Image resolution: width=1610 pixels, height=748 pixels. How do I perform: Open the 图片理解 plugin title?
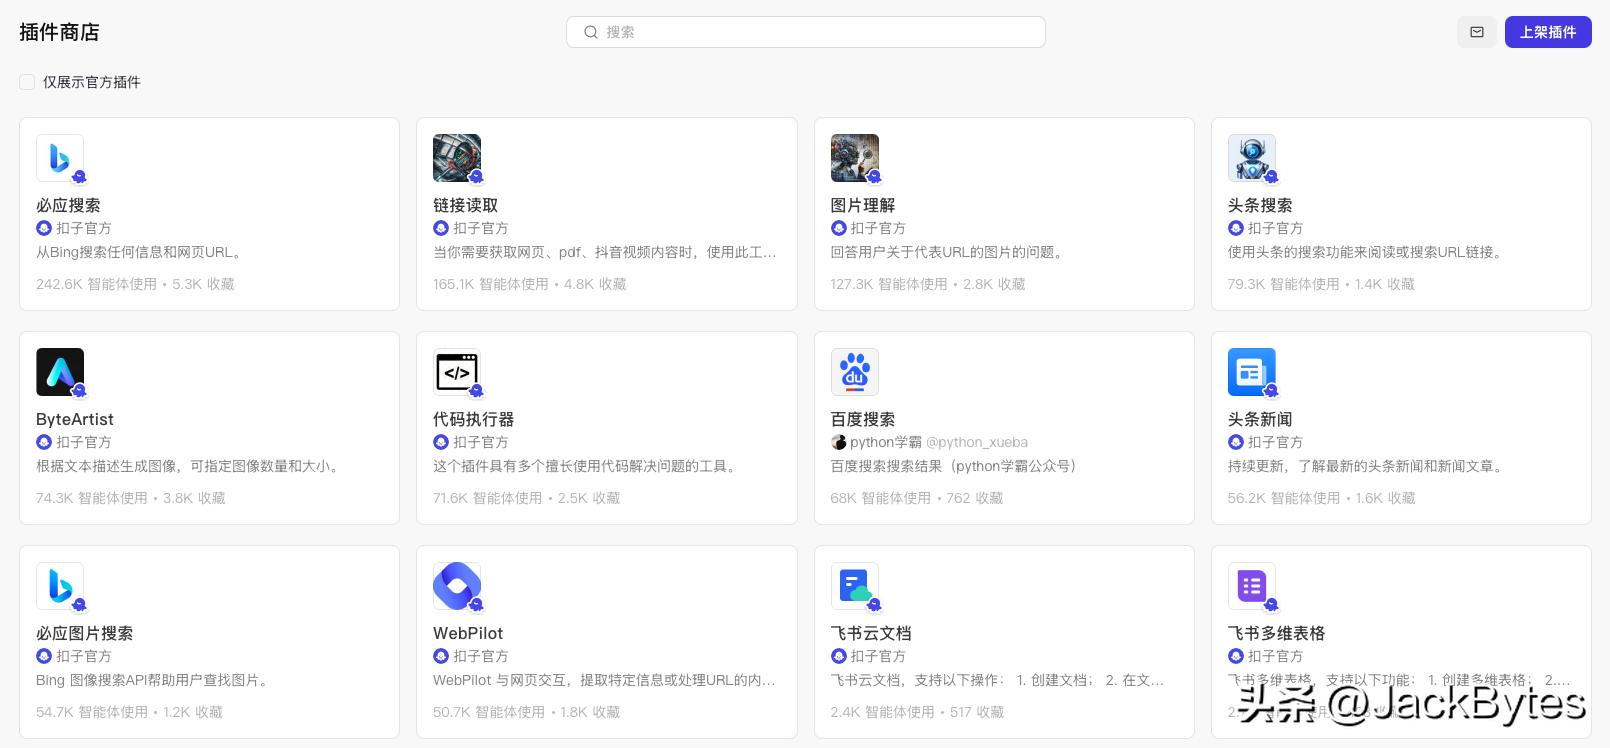pos(863,205)
